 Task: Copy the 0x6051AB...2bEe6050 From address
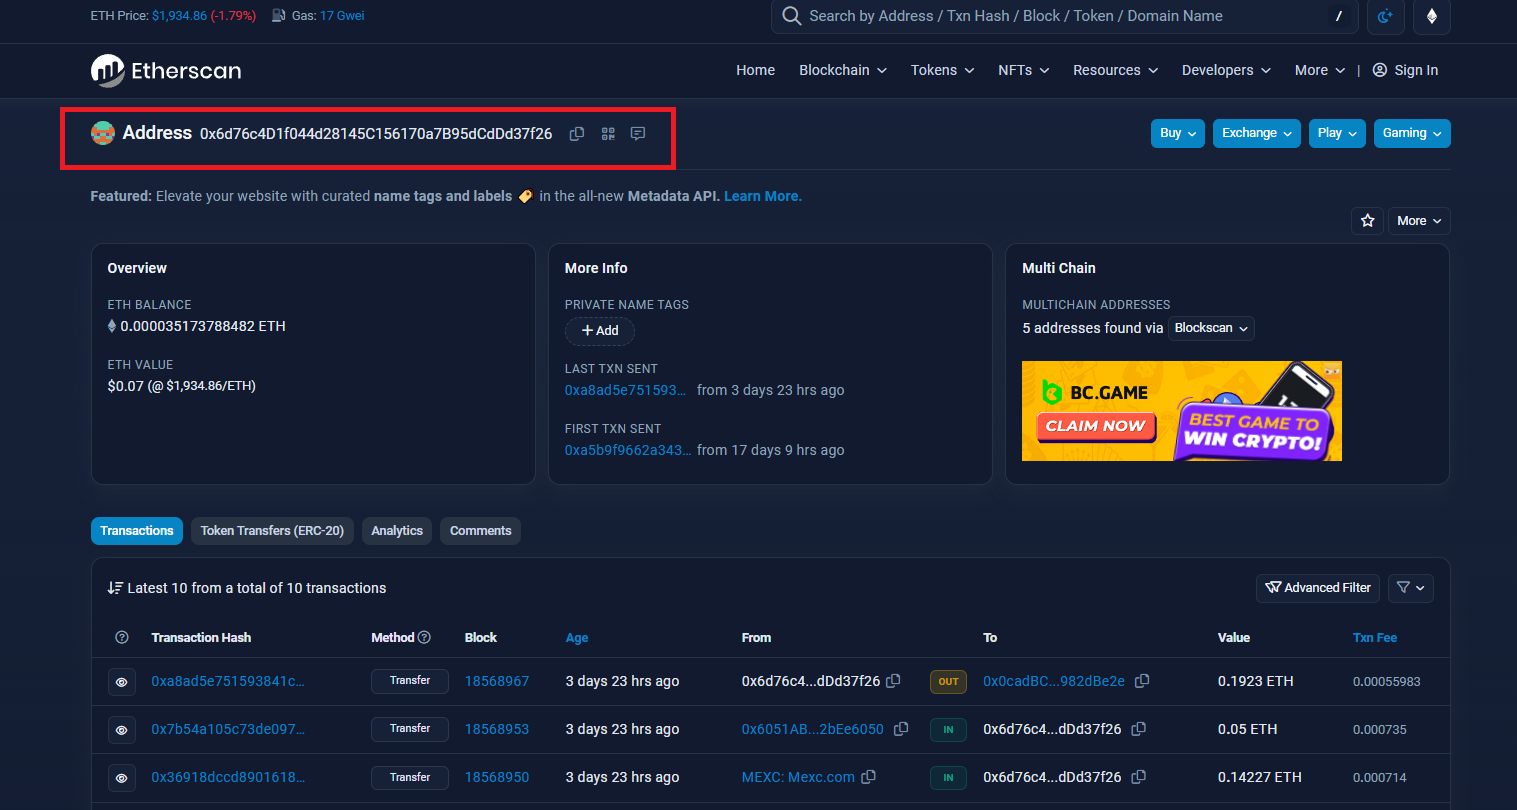click(x=901, y=729)
